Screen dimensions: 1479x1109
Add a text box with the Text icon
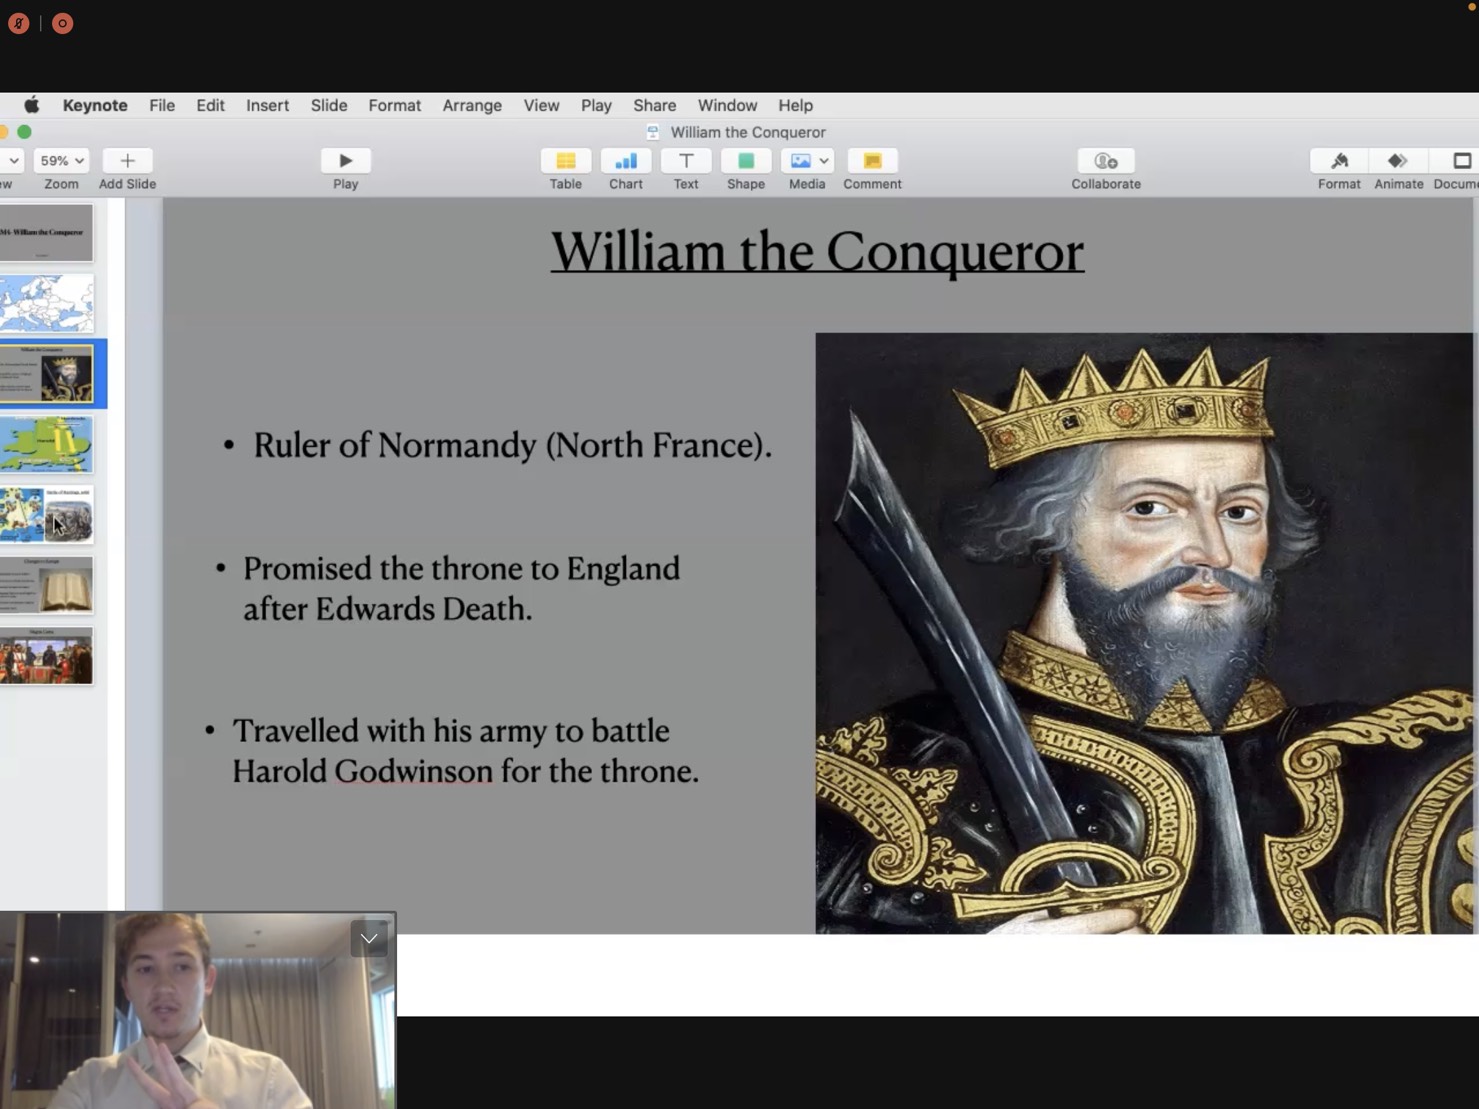click(x=686, y=161)
